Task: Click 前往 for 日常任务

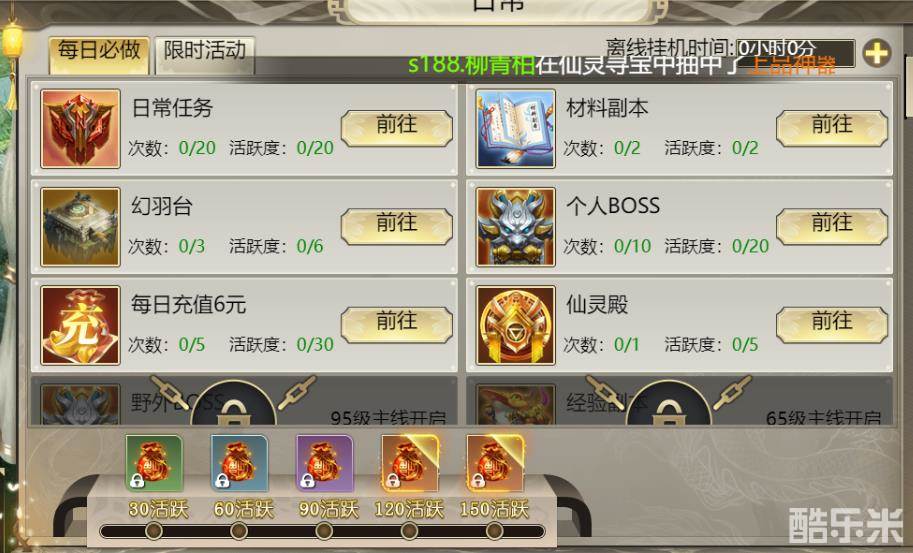Action: pyautogui.click(x=397, y=127)
